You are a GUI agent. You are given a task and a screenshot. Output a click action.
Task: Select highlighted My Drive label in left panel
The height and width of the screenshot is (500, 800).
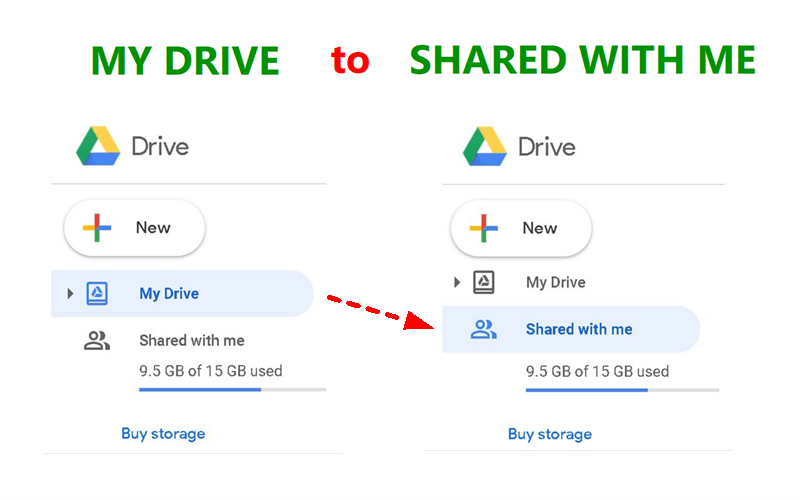169,294
